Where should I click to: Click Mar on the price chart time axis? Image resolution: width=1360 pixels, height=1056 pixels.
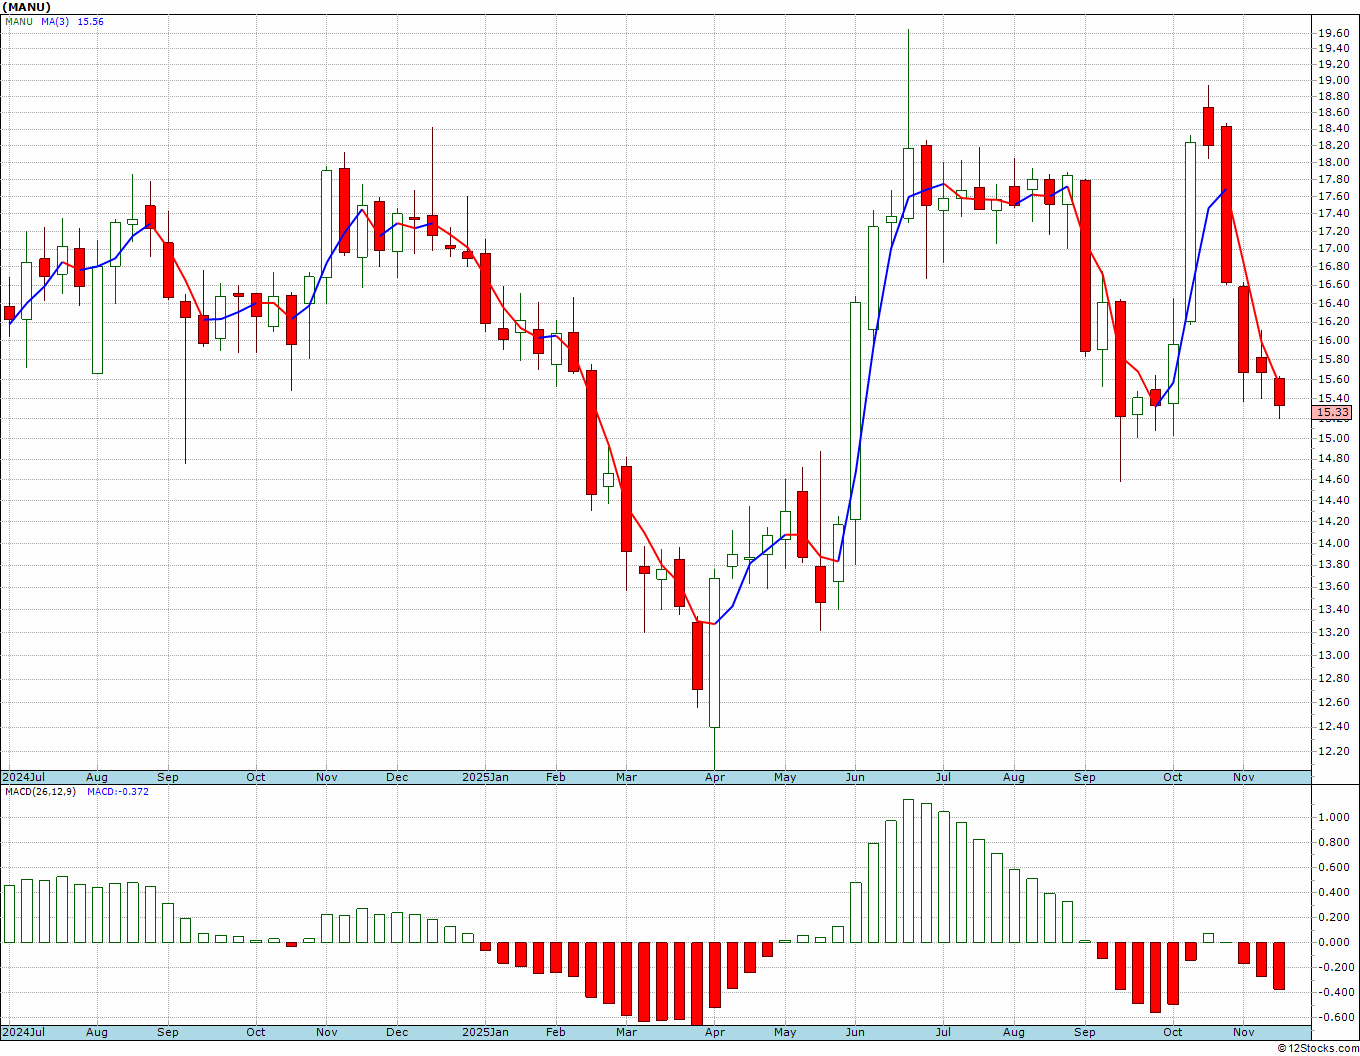tap(626, 777)
